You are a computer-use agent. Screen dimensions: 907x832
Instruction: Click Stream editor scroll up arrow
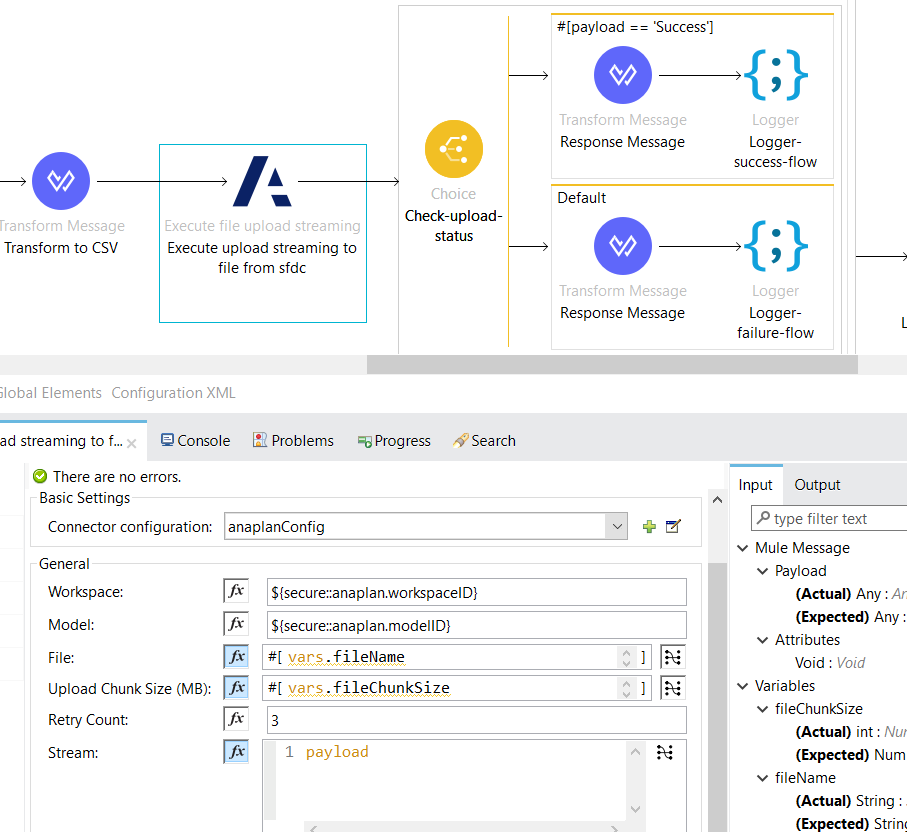point(635,752)
